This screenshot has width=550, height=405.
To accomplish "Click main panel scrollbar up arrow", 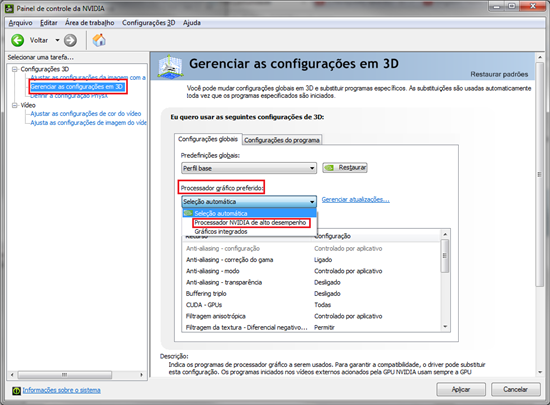I will tap(540, 57).
